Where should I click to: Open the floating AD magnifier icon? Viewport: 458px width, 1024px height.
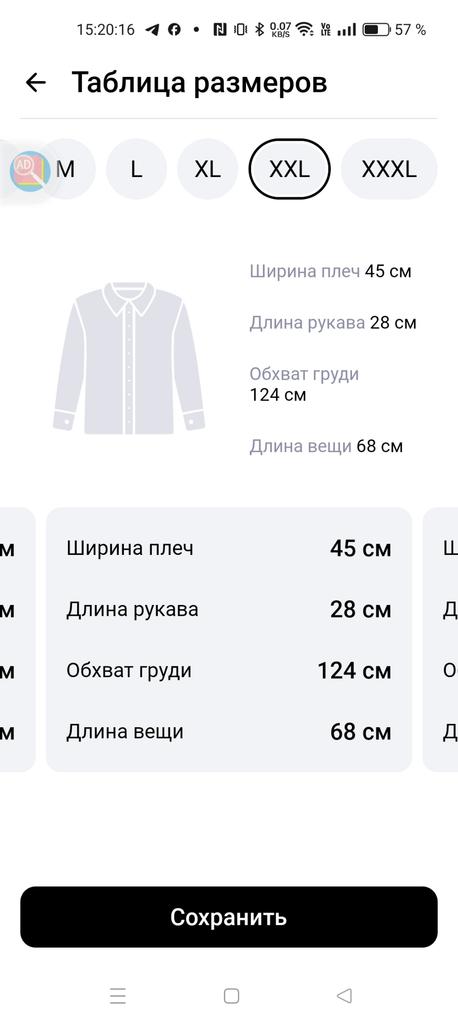(x=30, y=170)
